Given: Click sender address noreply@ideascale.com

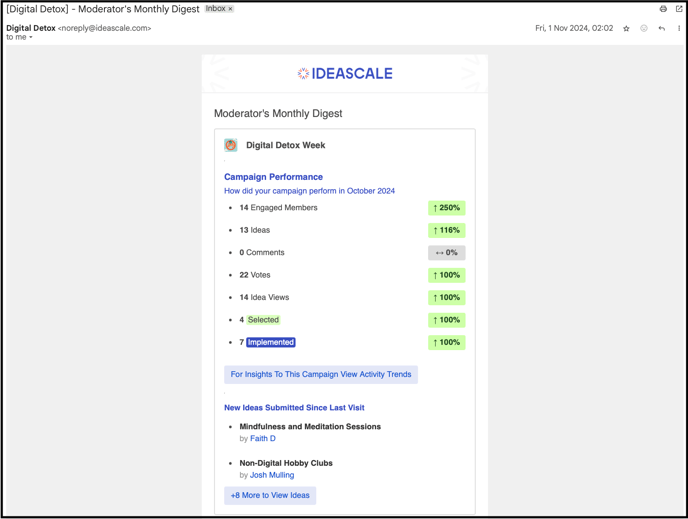Looking at the screenshot, I should [x=104, y=28].
